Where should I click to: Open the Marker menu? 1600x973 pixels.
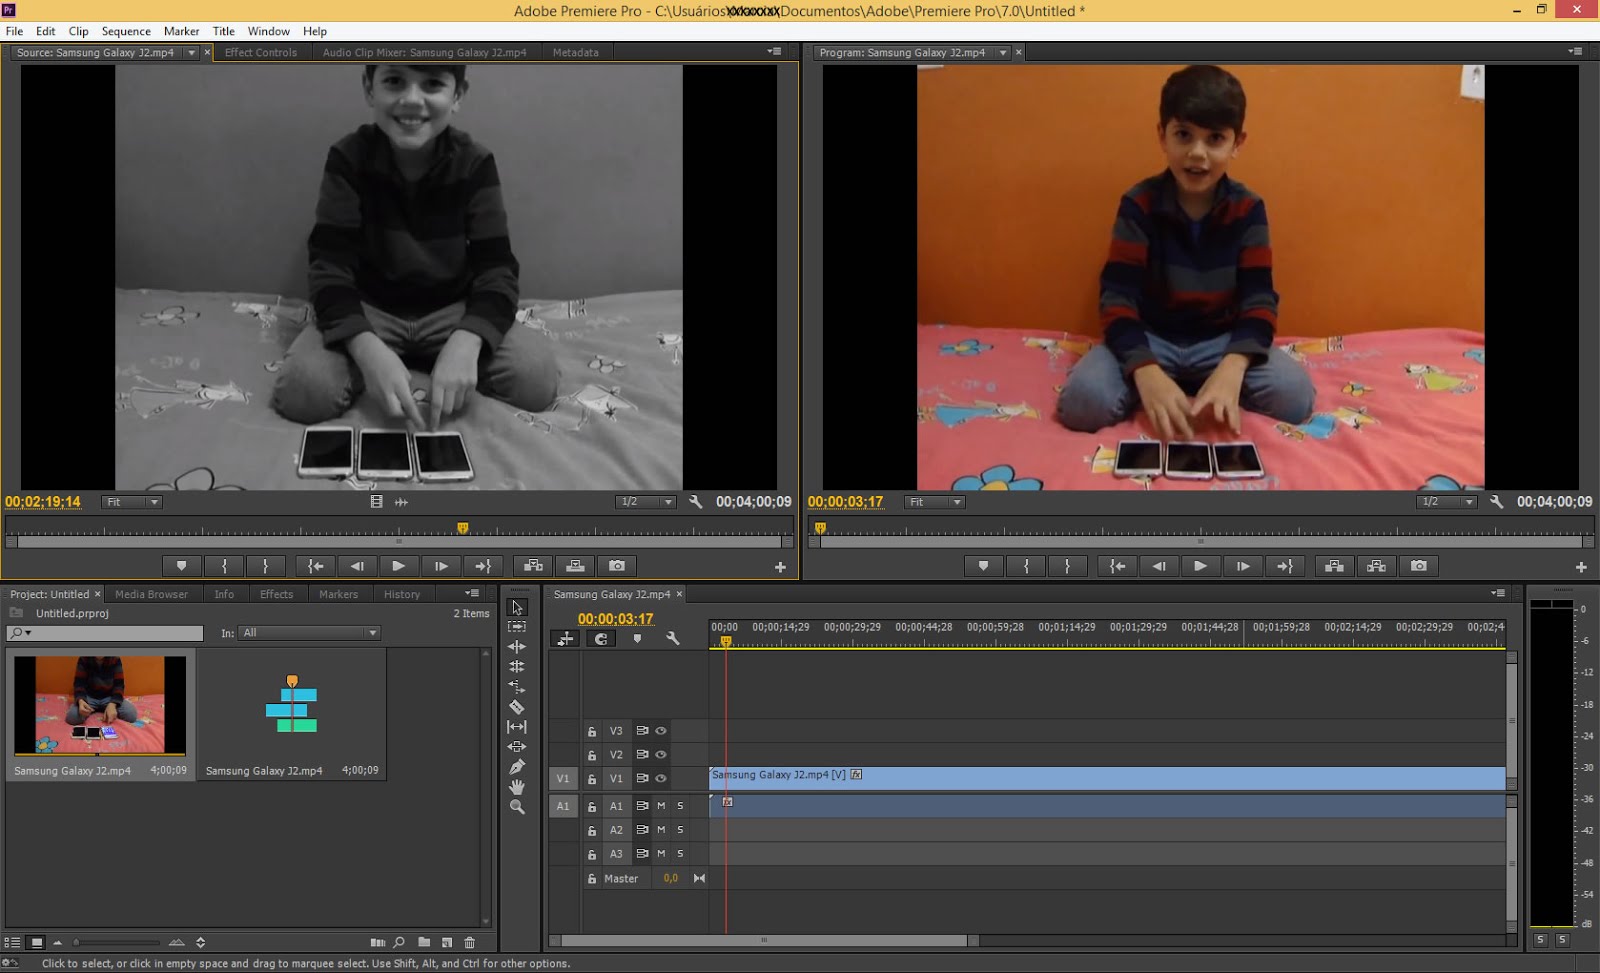[x=181, y=31]
